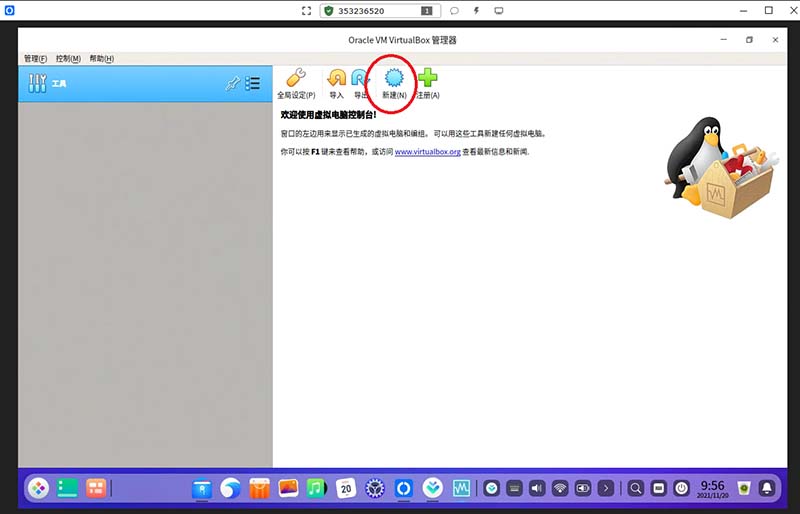Click the chat bubble in remote toolbar
This screenshot has height=514, width=800.
tap(454, 11)
